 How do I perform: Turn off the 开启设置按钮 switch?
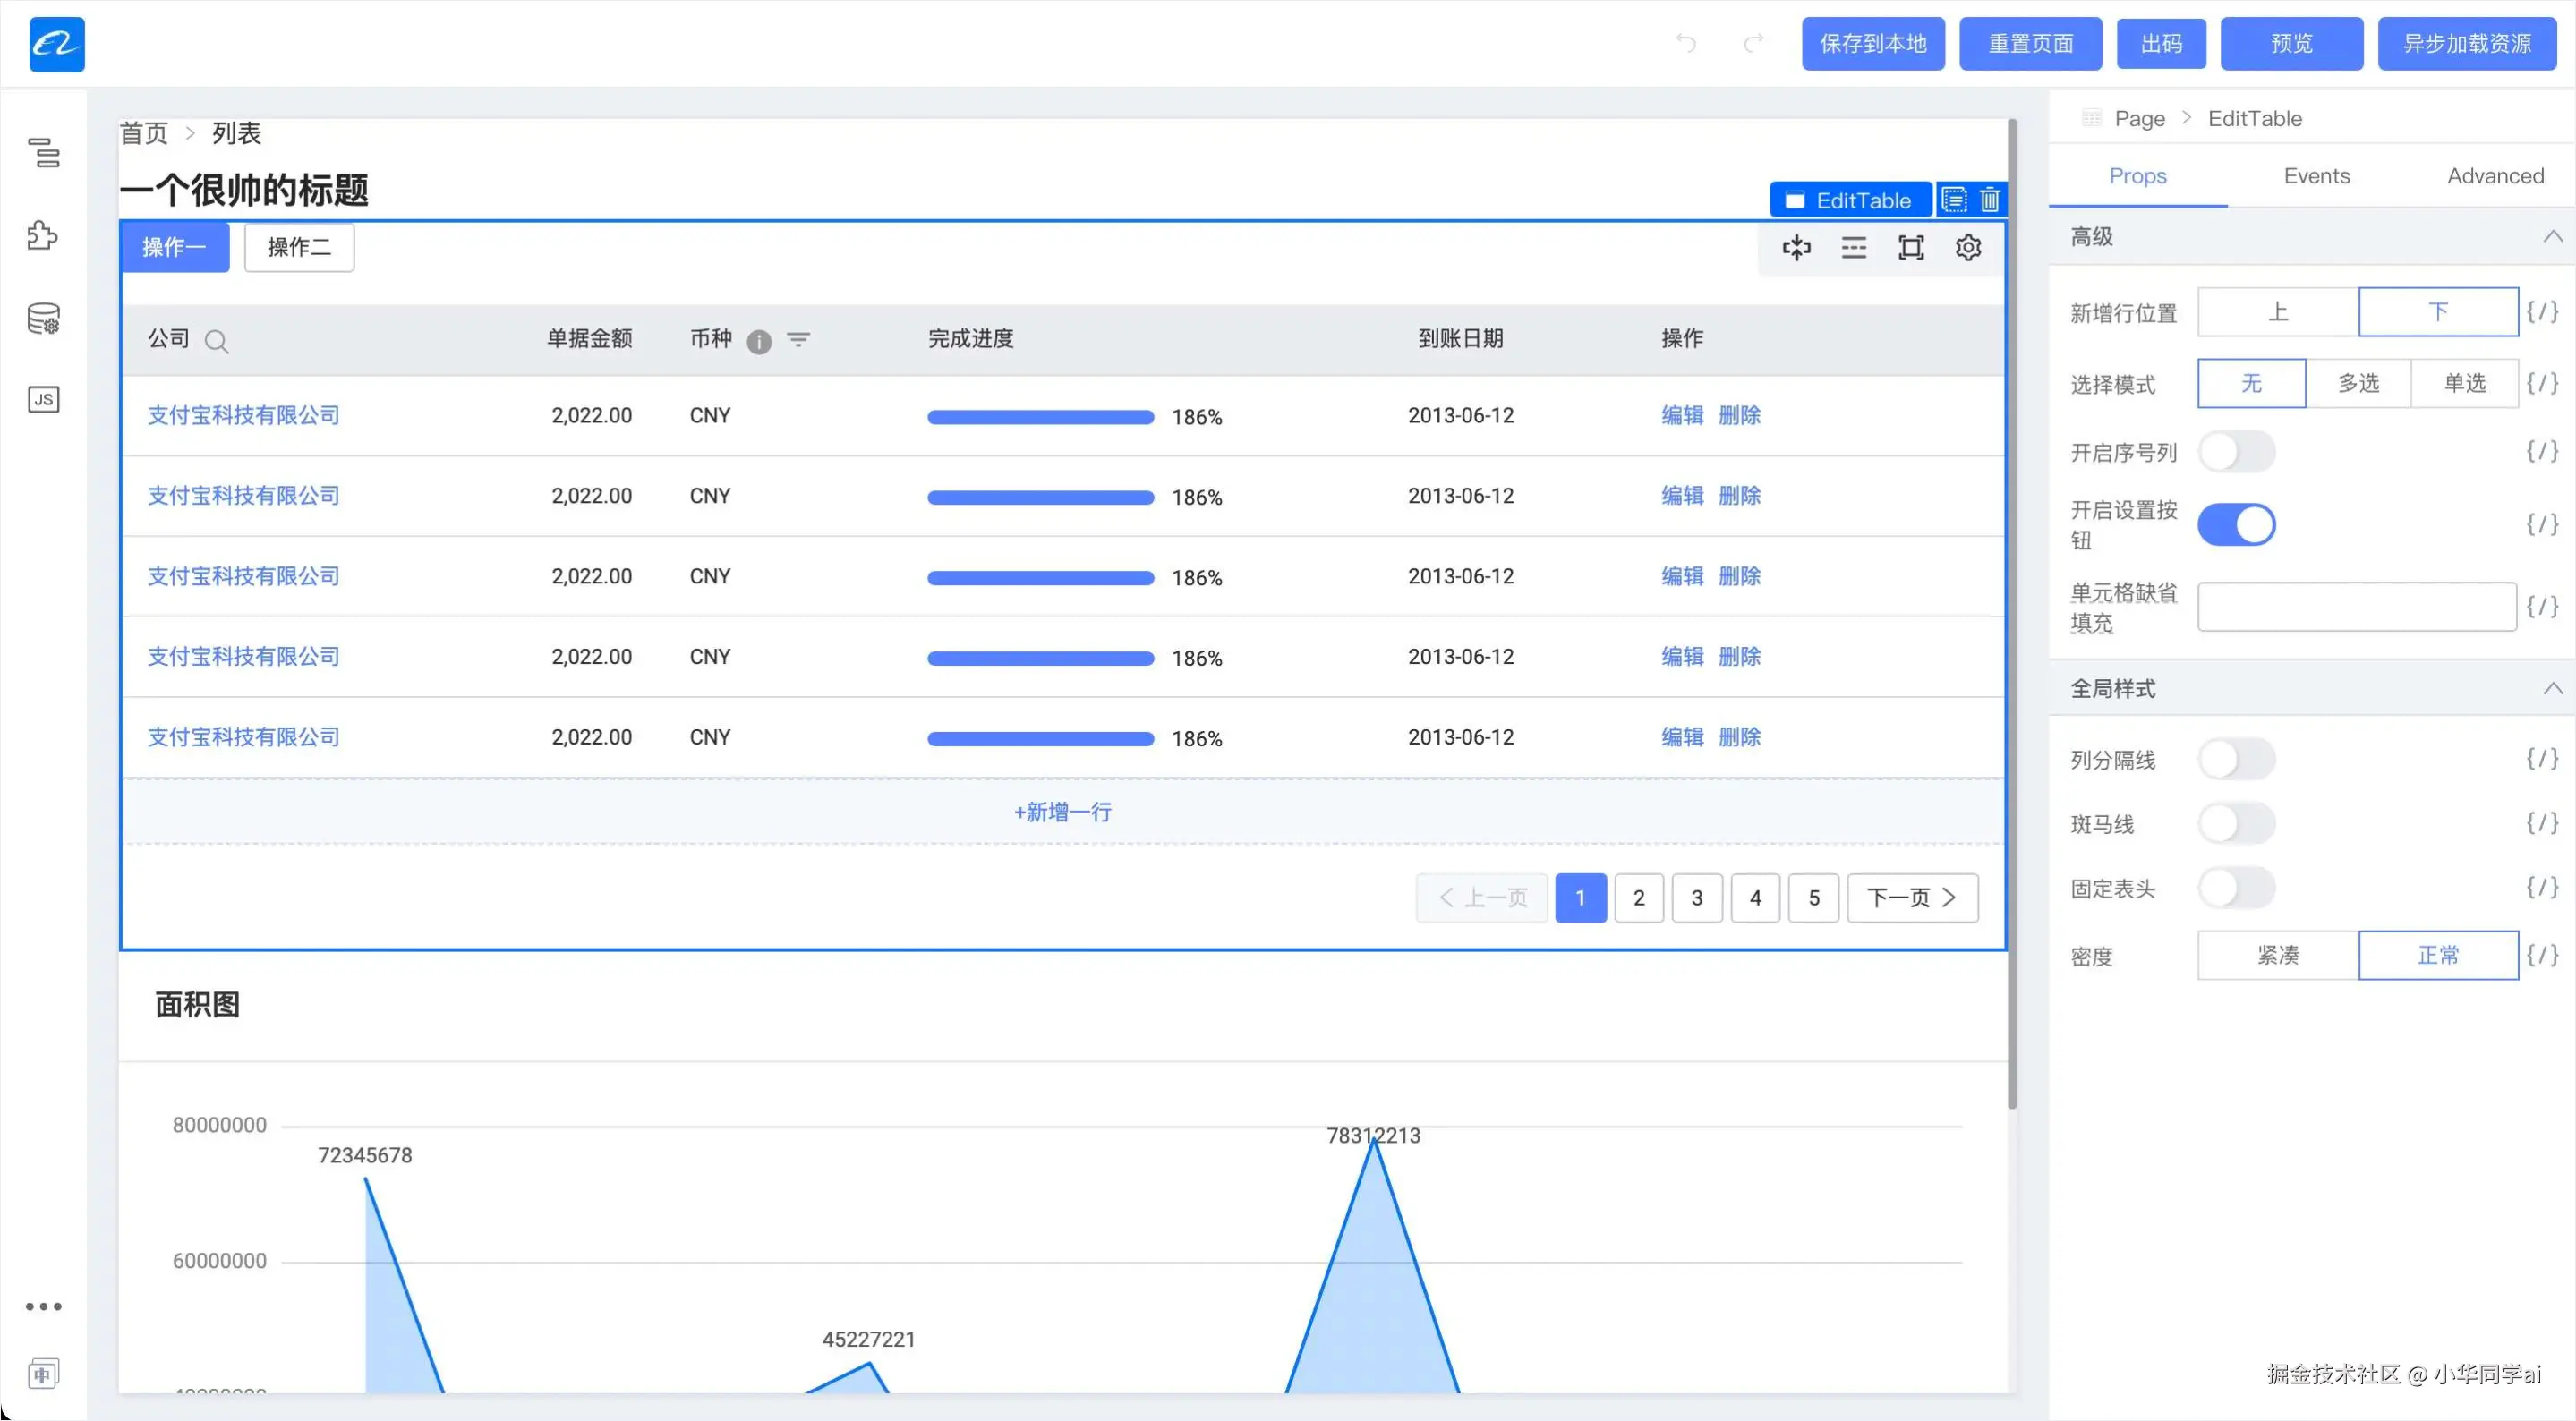2236,525
